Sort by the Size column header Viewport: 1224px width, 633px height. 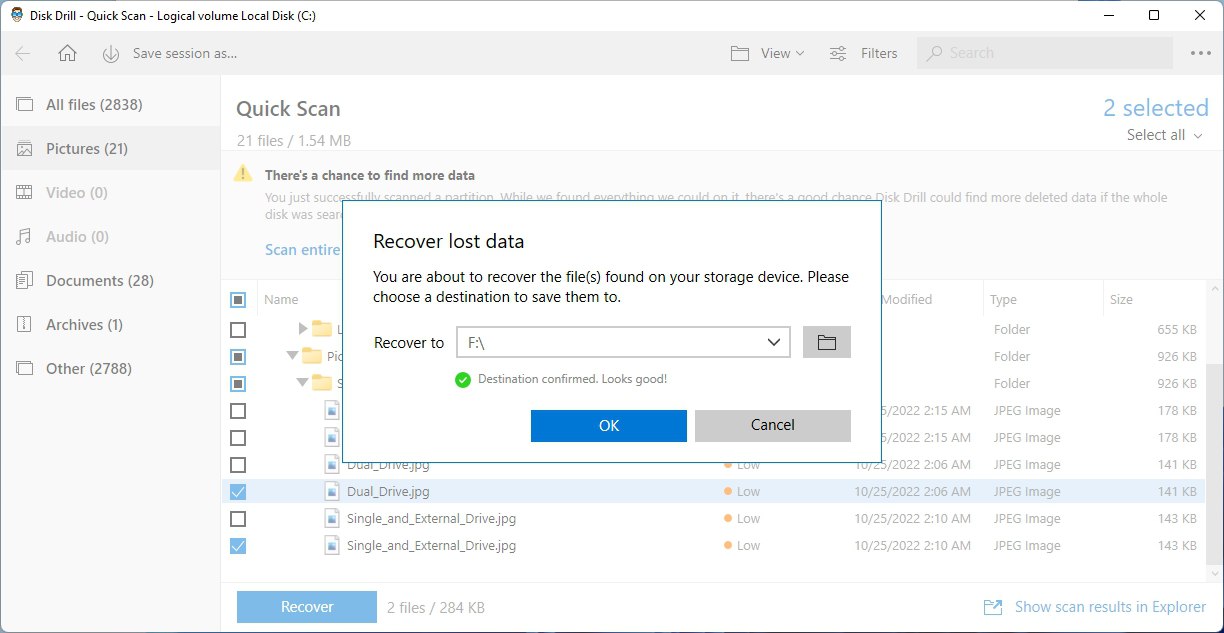pyautogui.click(x=1121, y=299)
